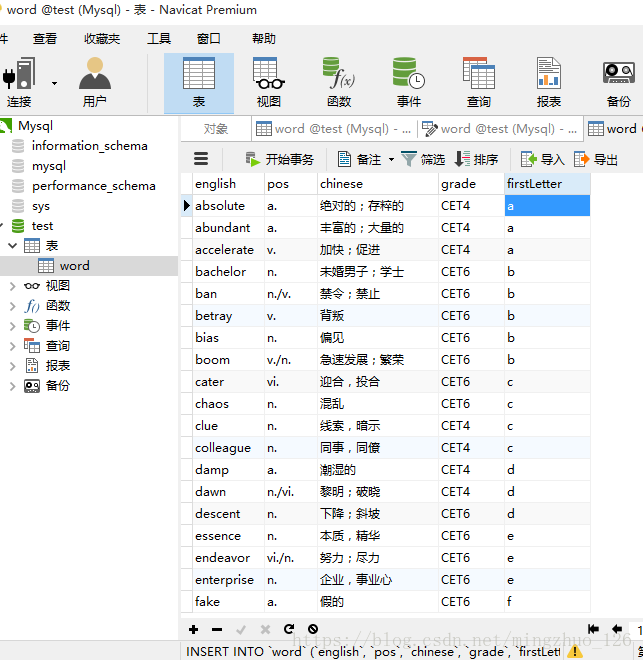Select the test database

(42, 226)
